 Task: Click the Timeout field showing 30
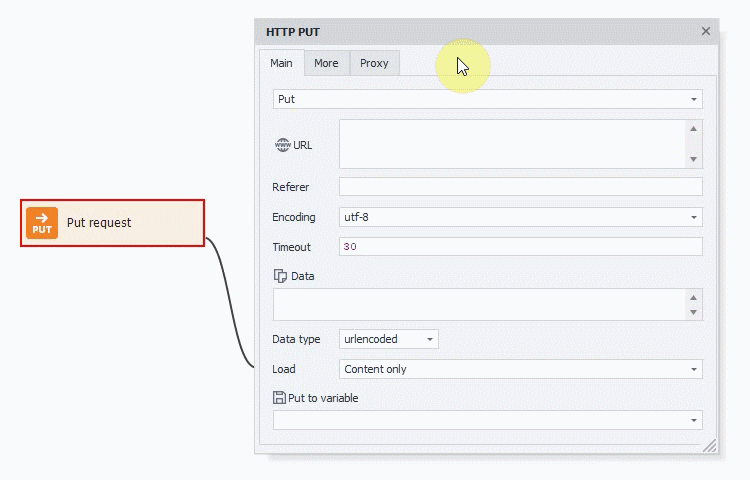tap(521, 247)
